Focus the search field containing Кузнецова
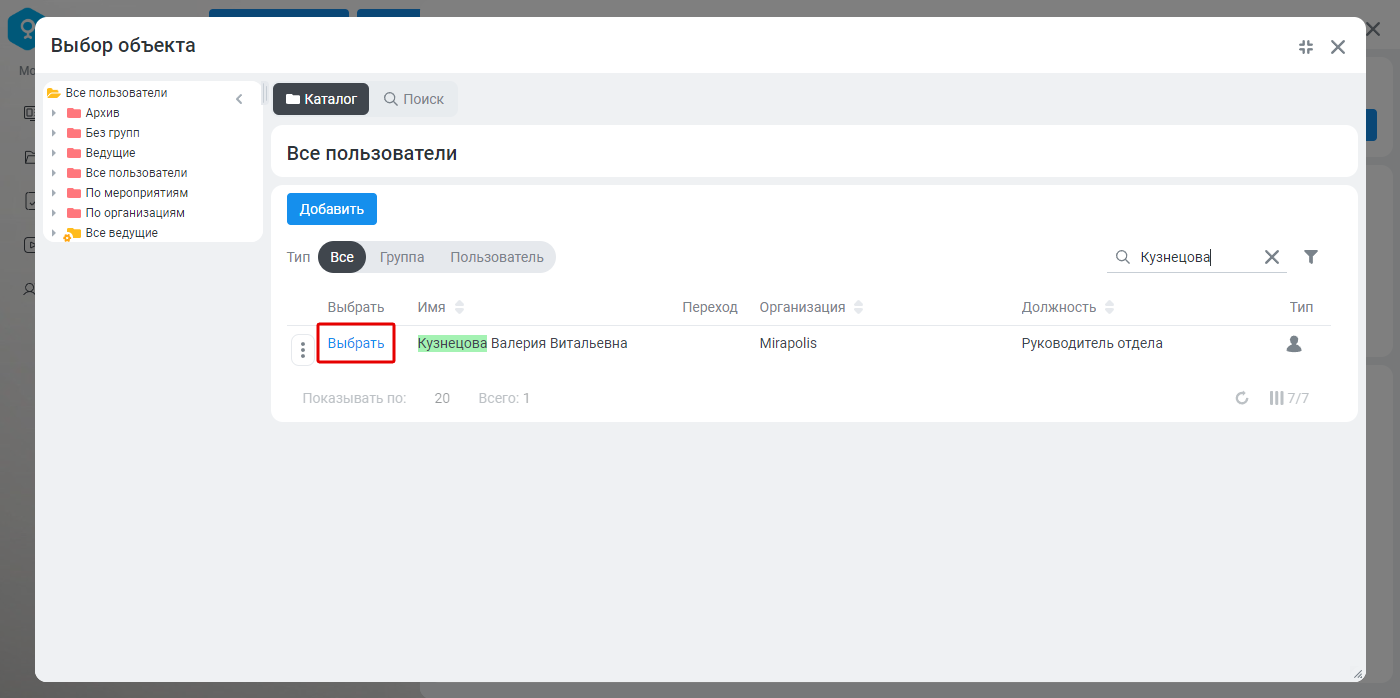The height and width of the screenshot is (698, 1400). coord(1197,257)
